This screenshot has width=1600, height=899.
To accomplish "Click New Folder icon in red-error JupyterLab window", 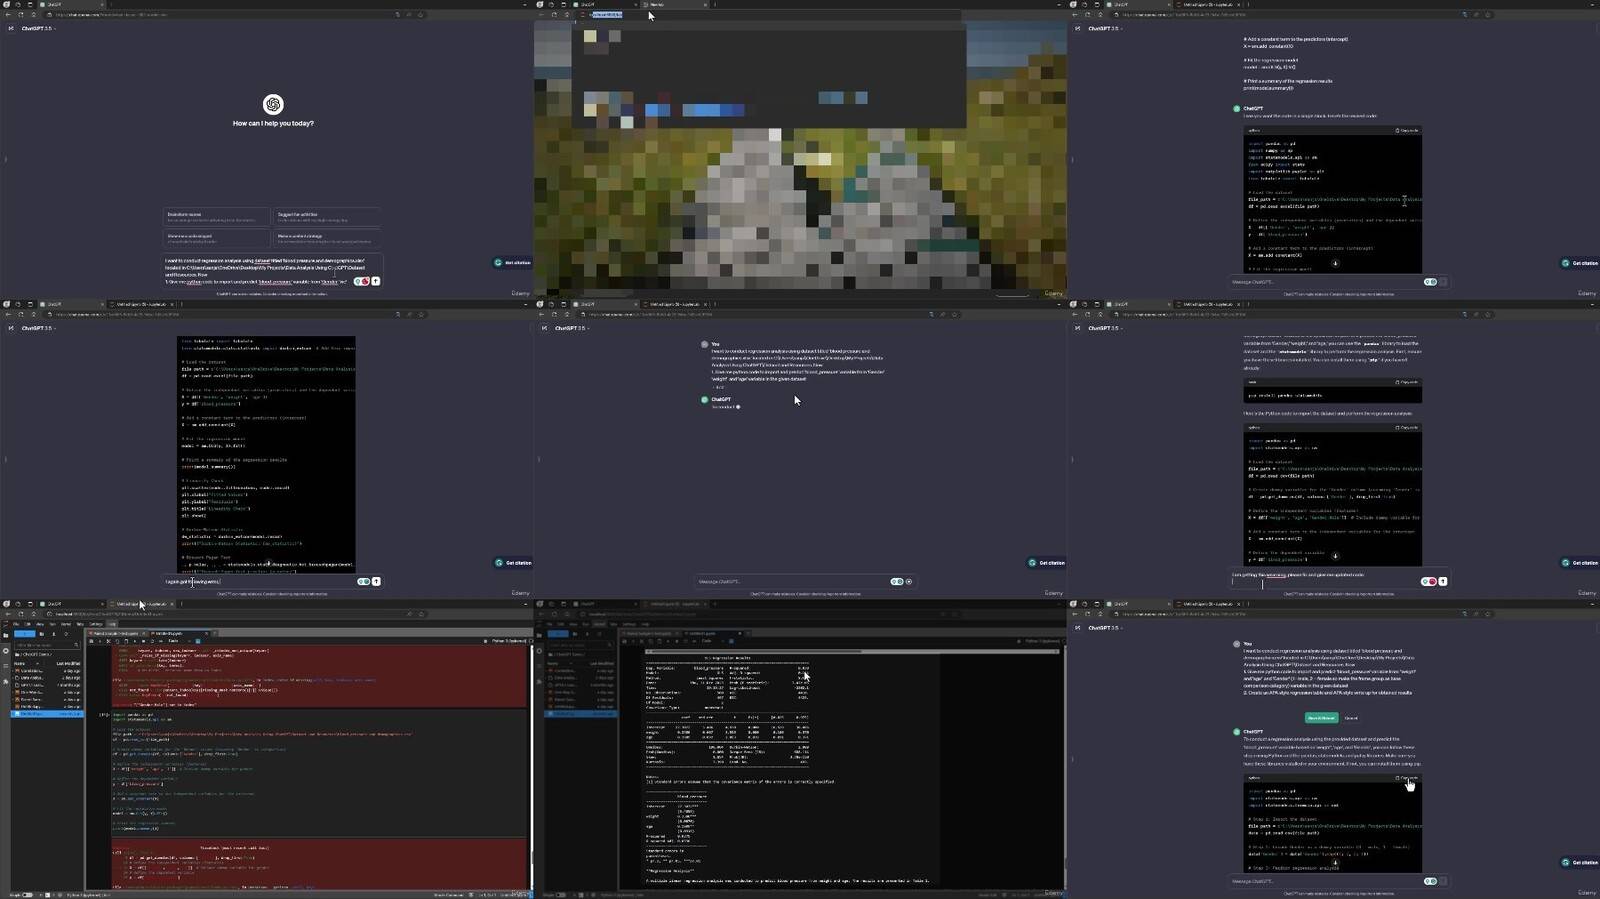I will tap(41, 634).
